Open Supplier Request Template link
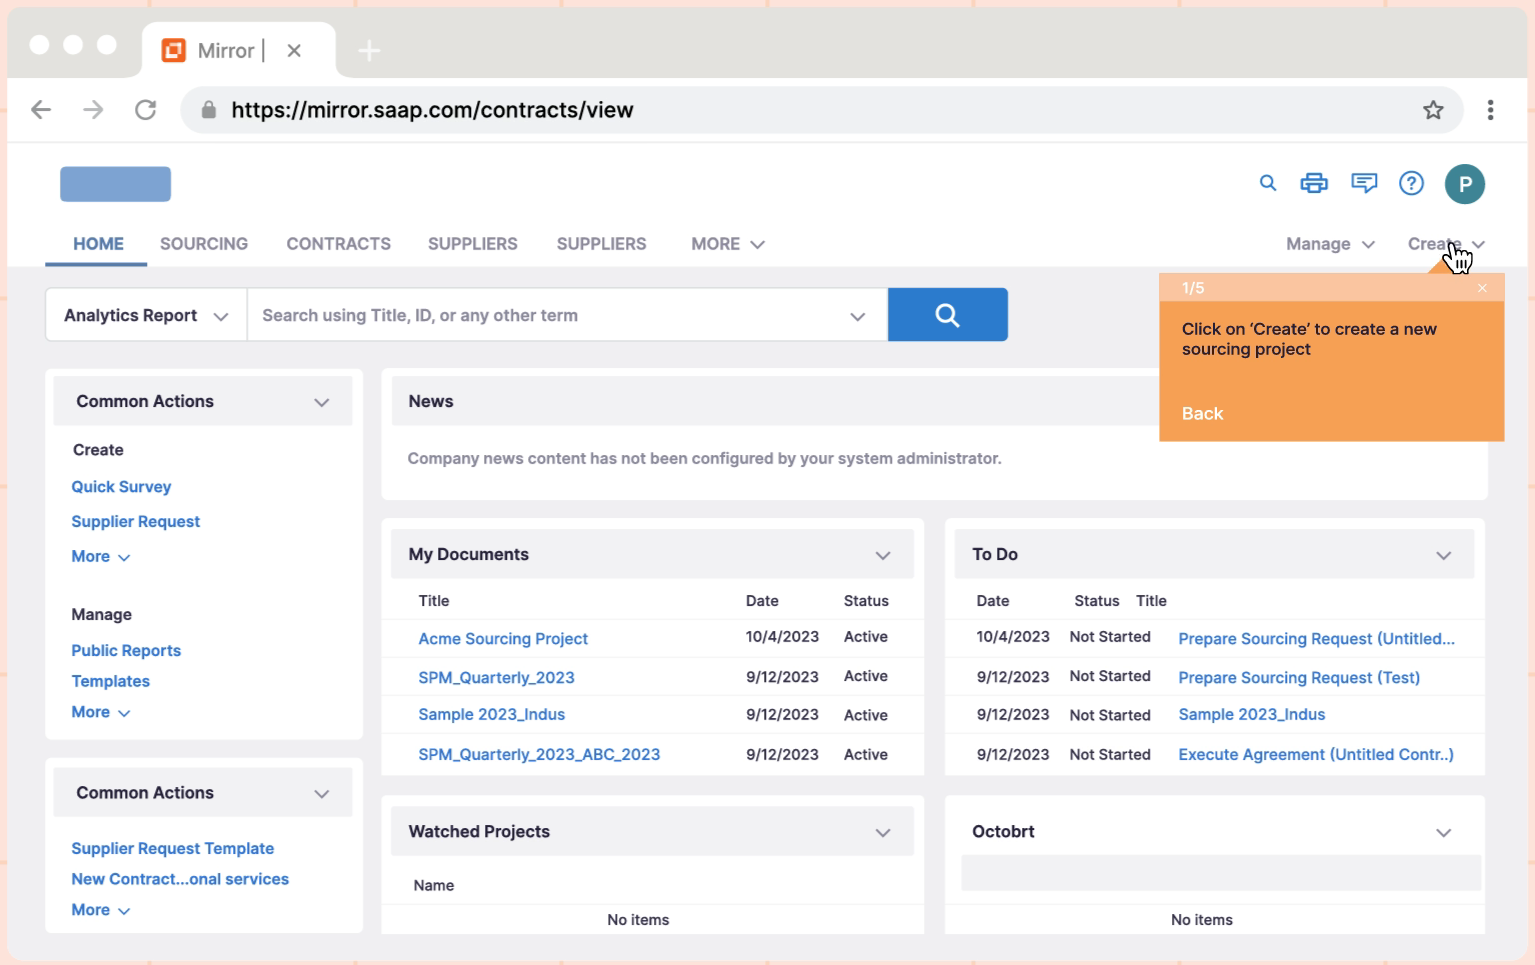 [172, 848]
